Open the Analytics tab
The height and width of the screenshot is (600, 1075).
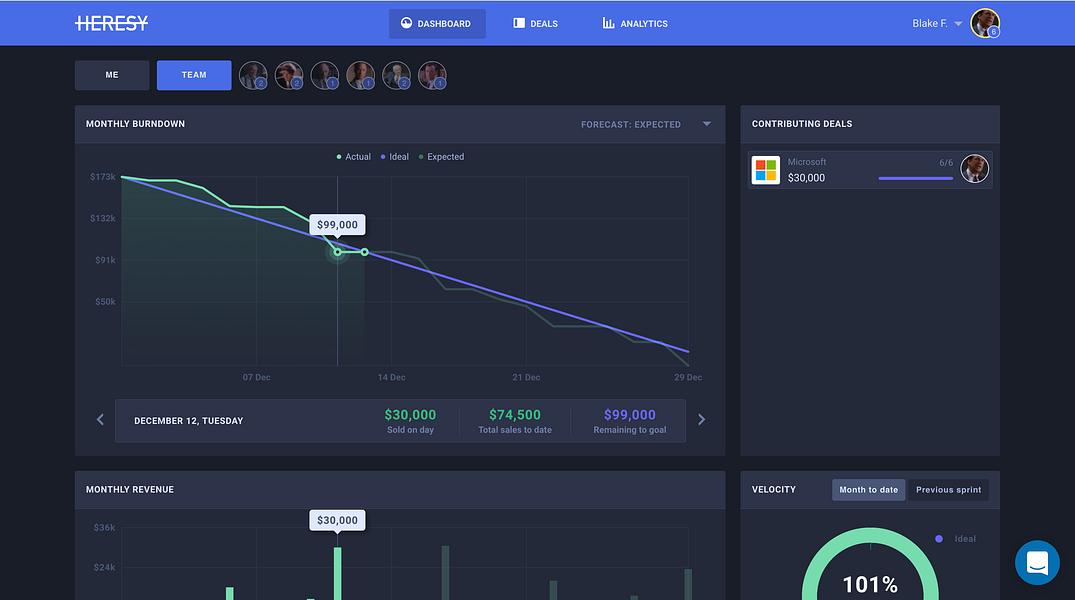pyautogui.click(x=635, y=23)
